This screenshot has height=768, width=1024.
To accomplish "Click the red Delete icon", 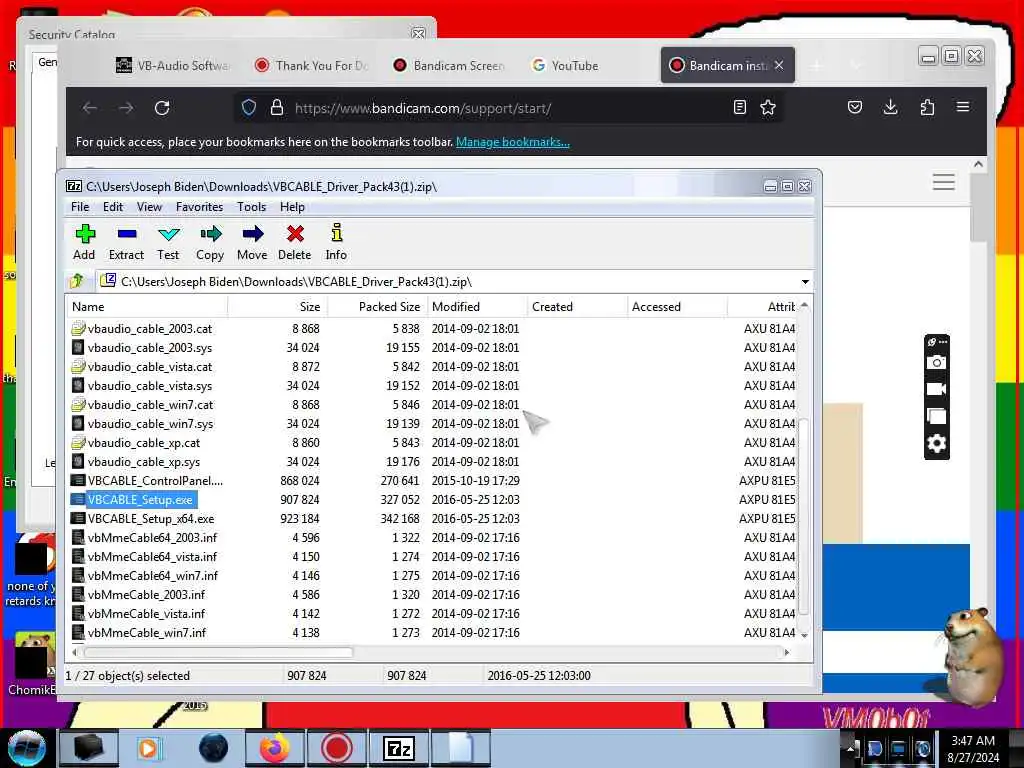I will click(295, 234).
